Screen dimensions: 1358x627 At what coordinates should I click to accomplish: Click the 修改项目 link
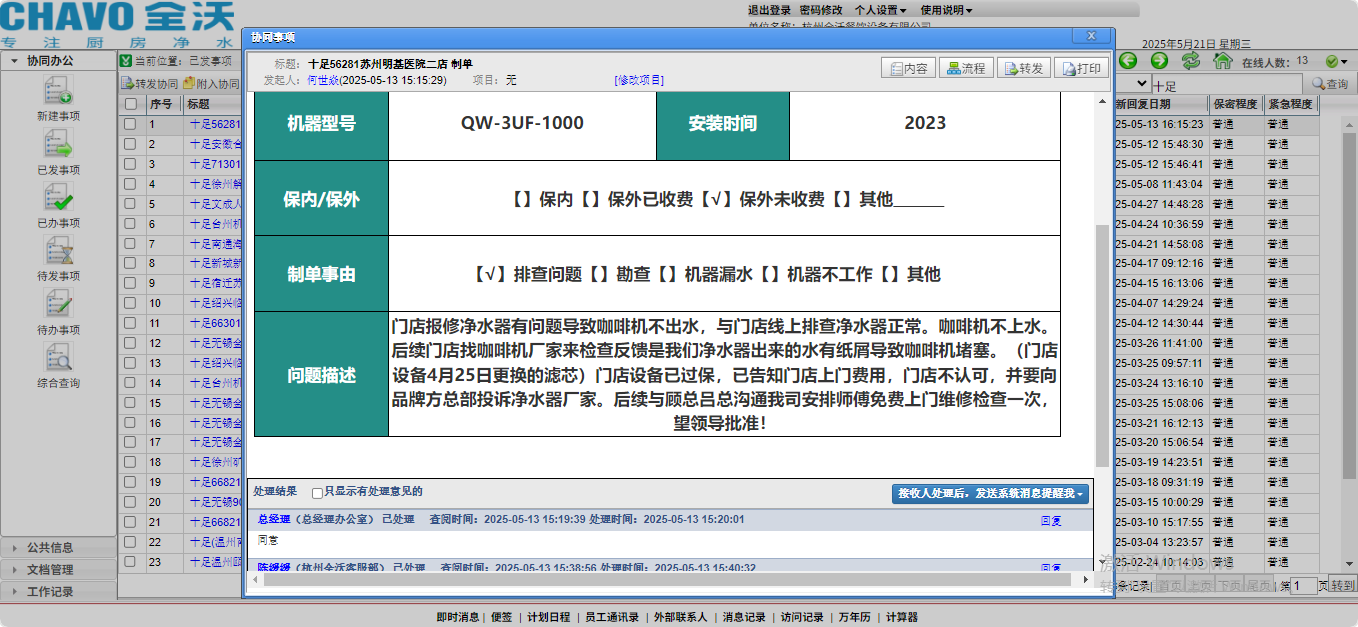[x=639, y=80]
